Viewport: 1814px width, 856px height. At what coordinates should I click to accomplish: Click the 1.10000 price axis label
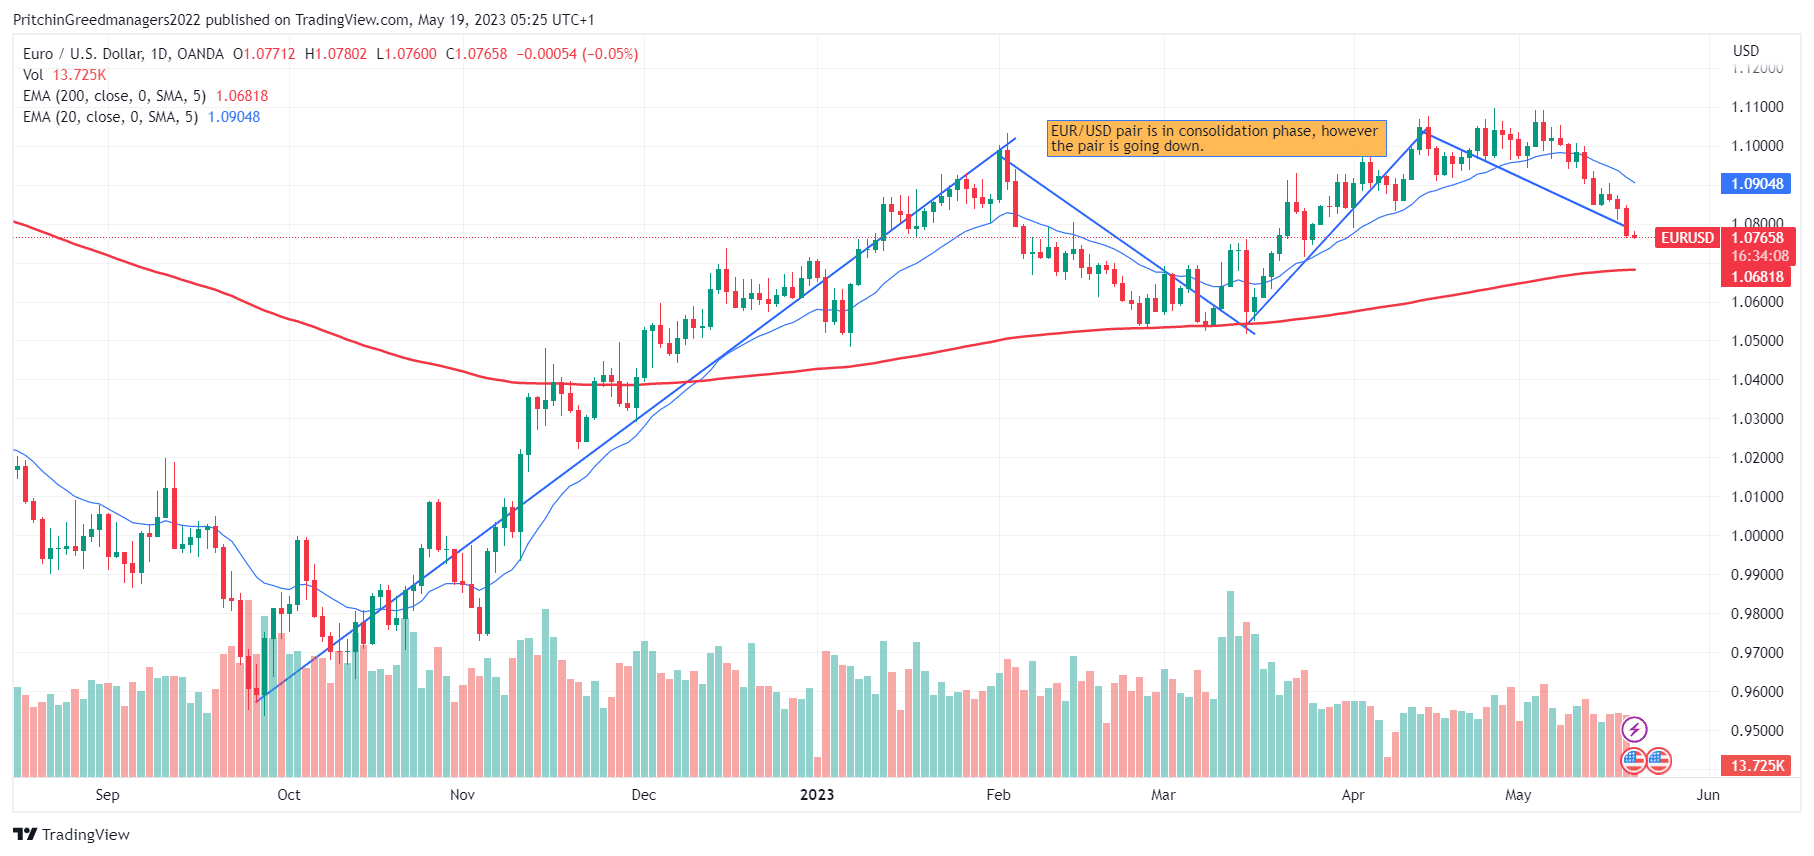[1757, 146]
